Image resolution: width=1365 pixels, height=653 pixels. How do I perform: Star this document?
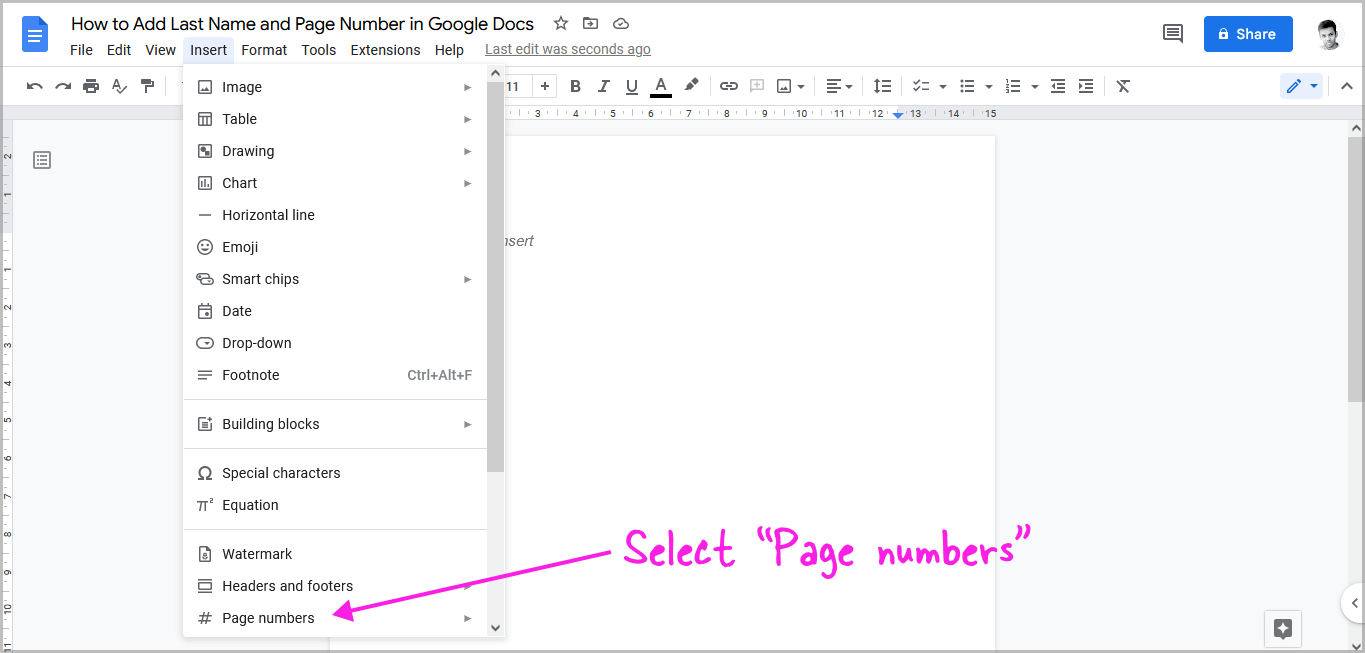[560, 23]
